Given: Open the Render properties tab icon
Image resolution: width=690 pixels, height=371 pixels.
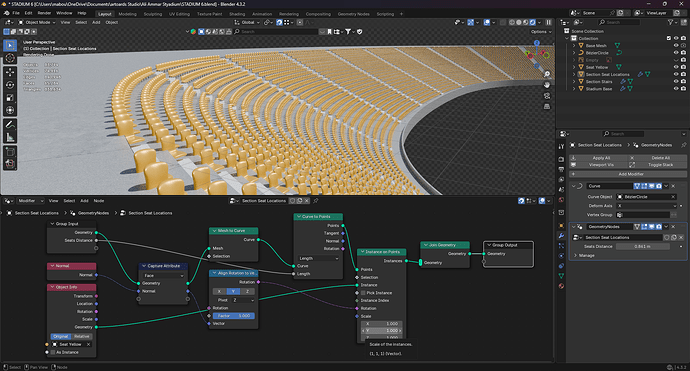Looking at the screenshot, I should 561,159.
